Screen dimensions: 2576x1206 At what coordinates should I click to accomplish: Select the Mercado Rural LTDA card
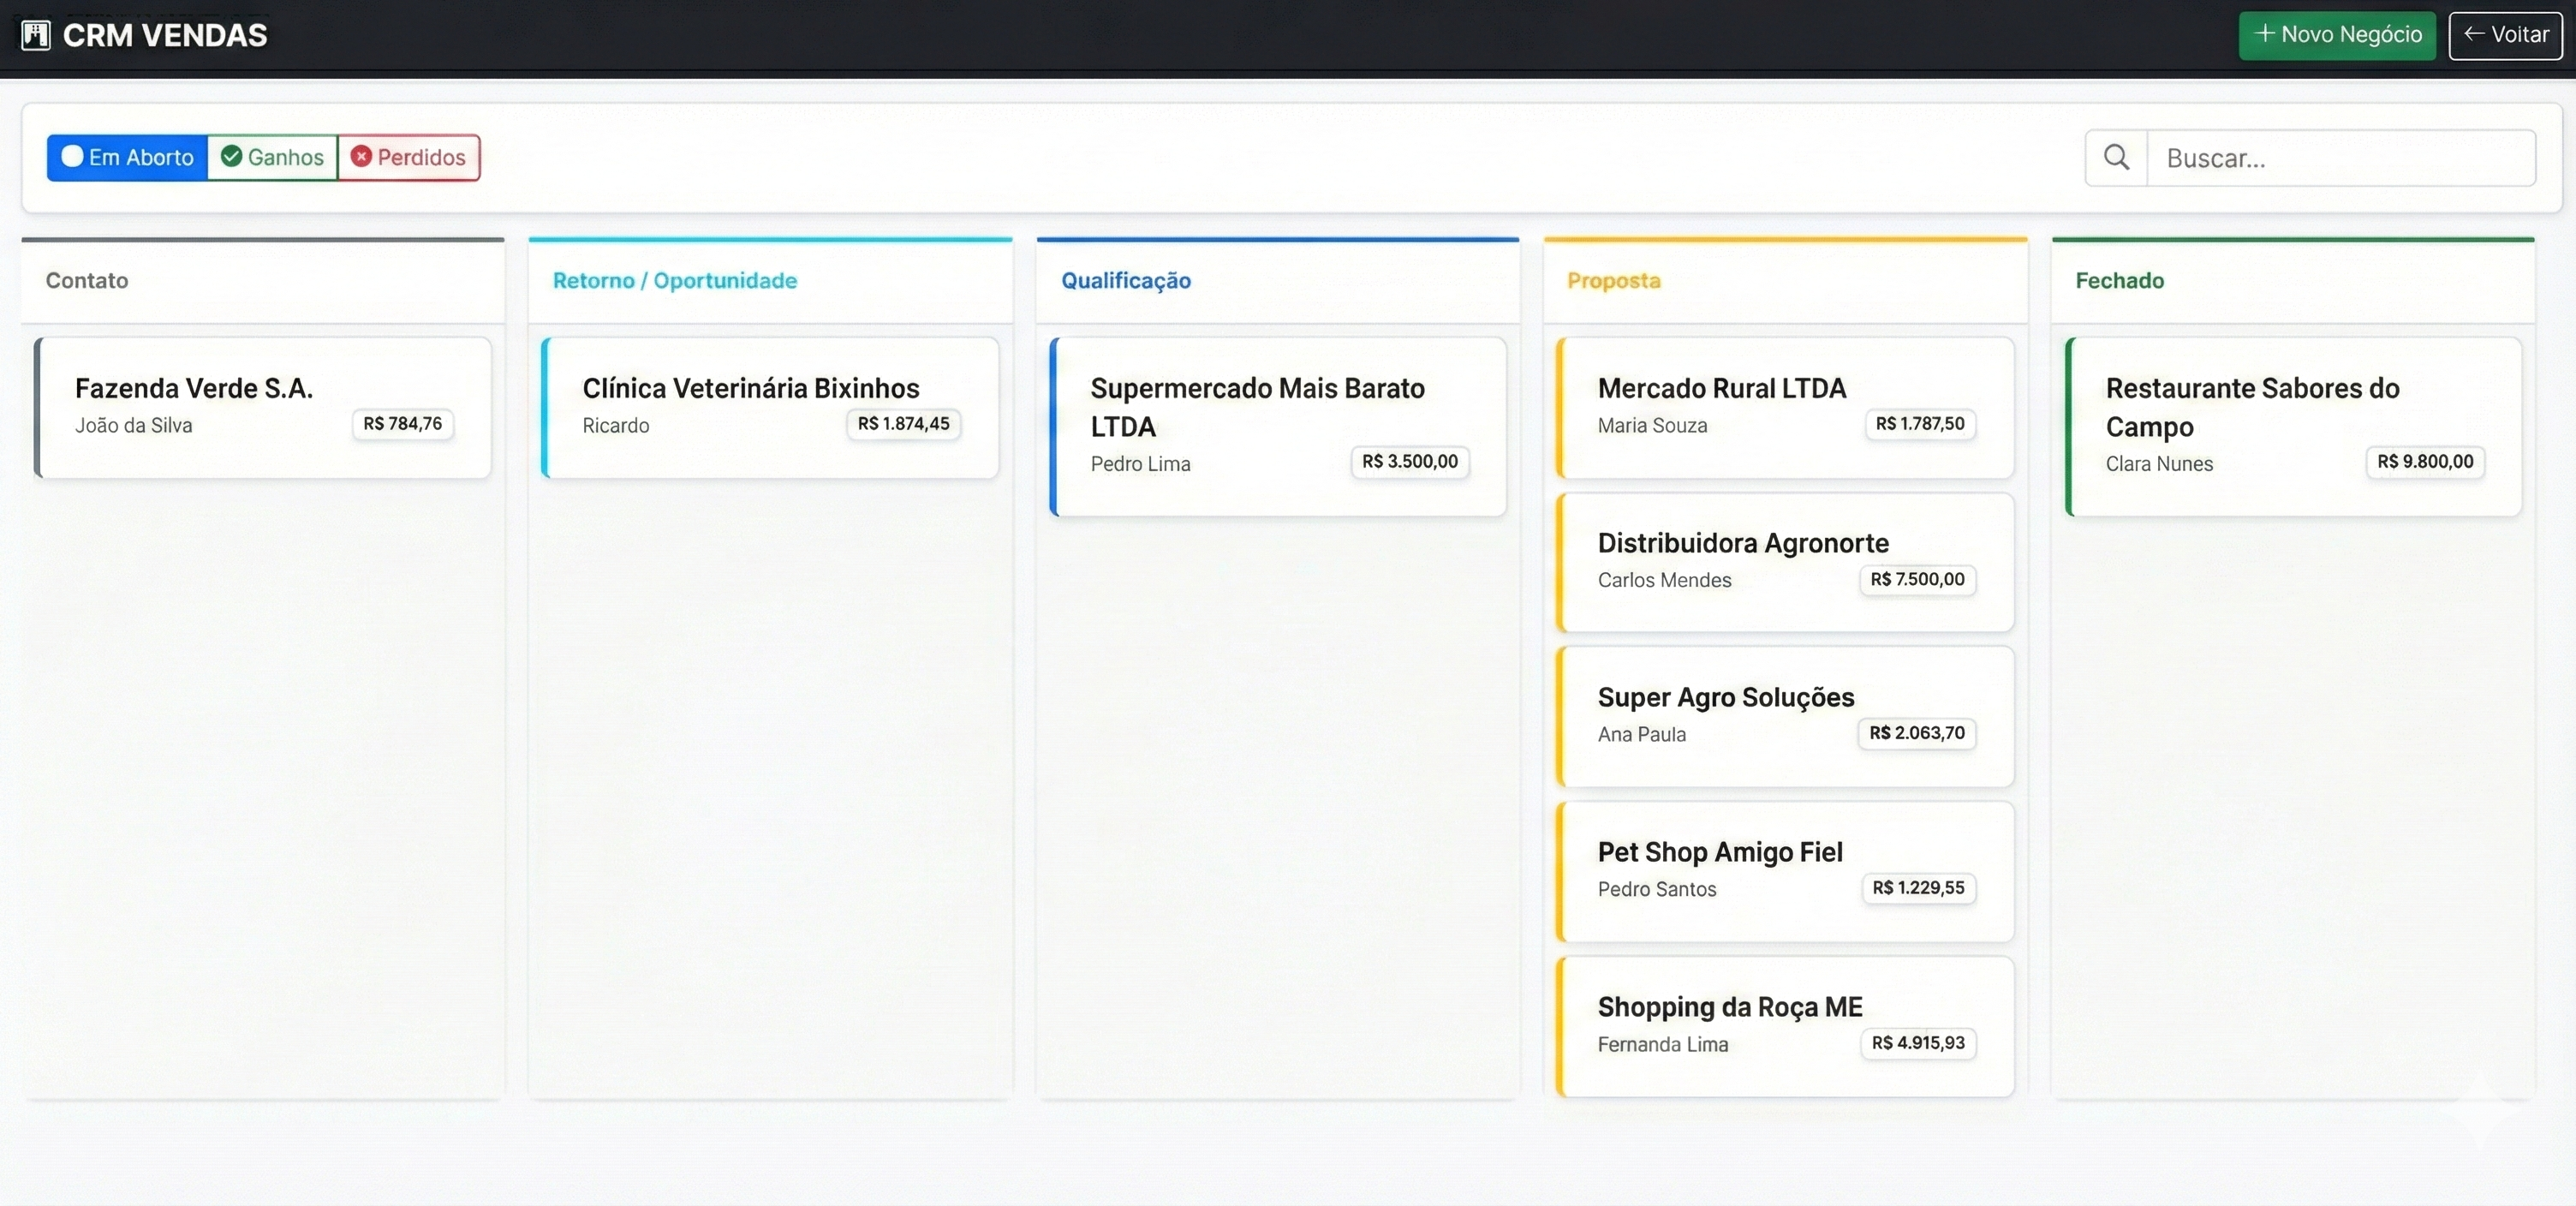[1785, 407]
